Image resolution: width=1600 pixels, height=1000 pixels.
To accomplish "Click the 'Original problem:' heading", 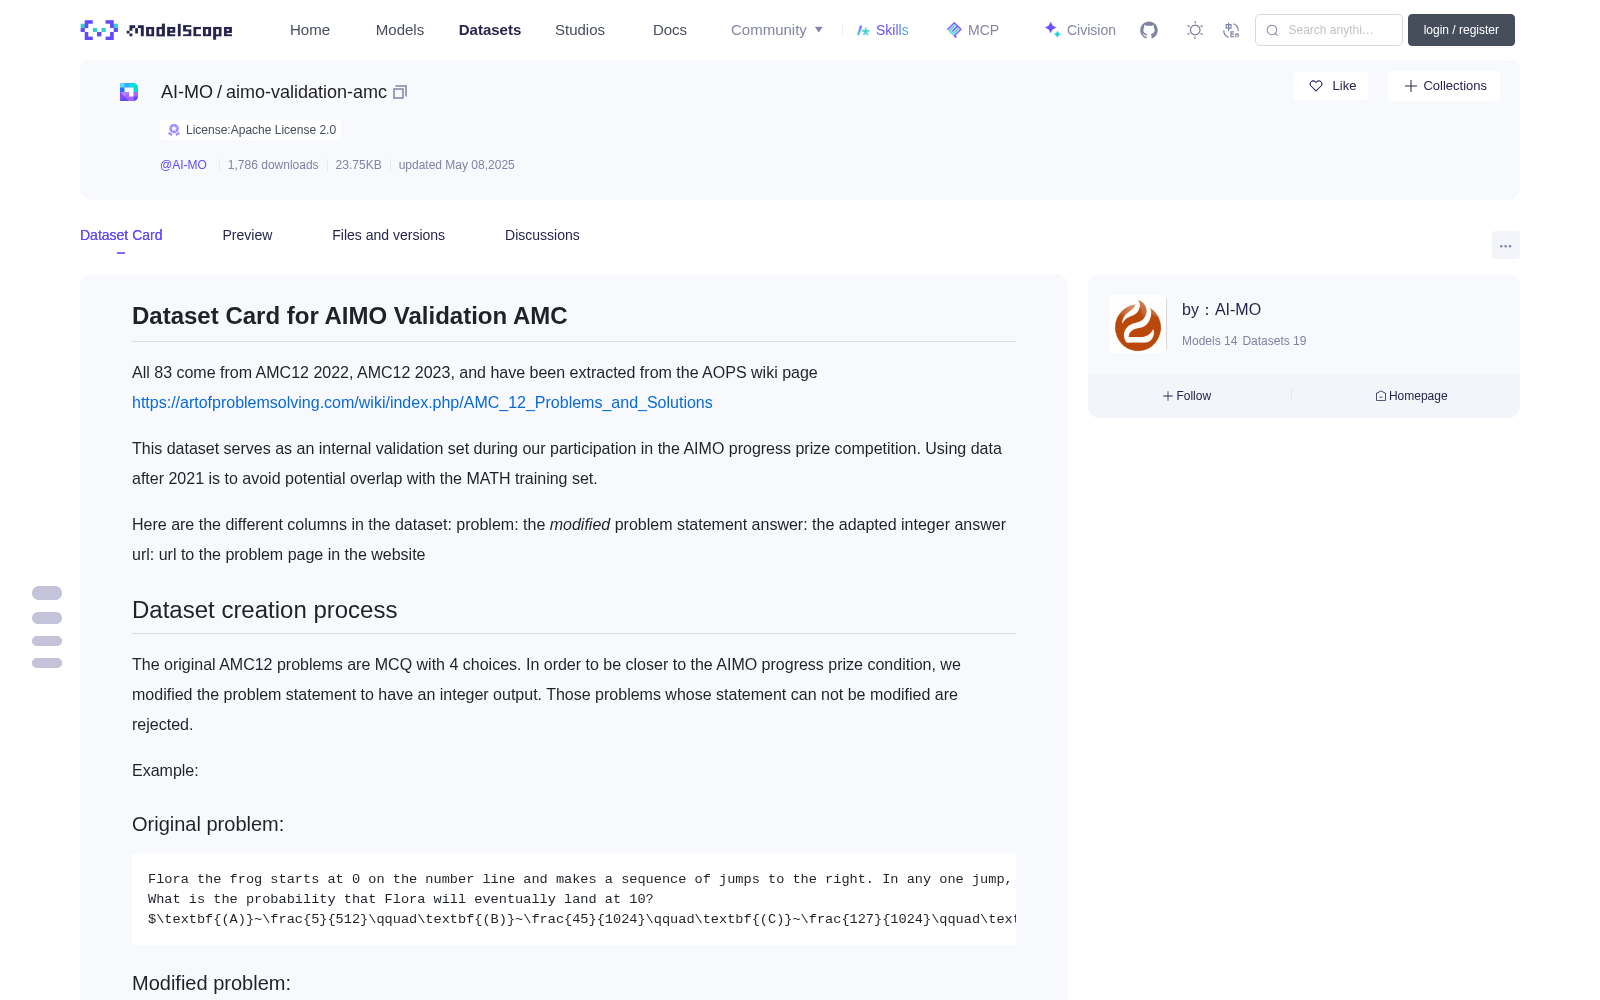I will point(208,824).
